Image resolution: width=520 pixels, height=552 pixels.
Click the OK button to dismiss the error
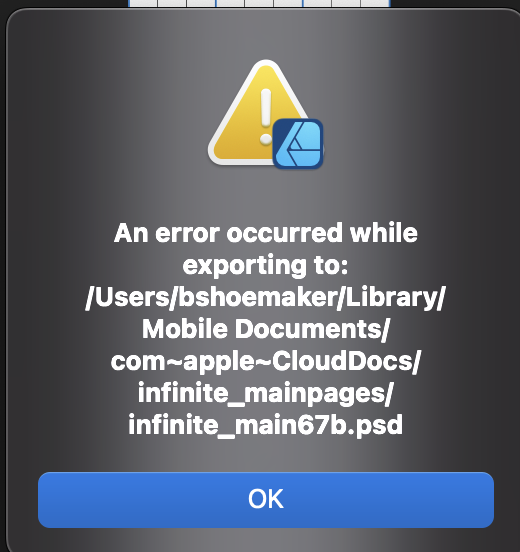[x=266, y=500]
